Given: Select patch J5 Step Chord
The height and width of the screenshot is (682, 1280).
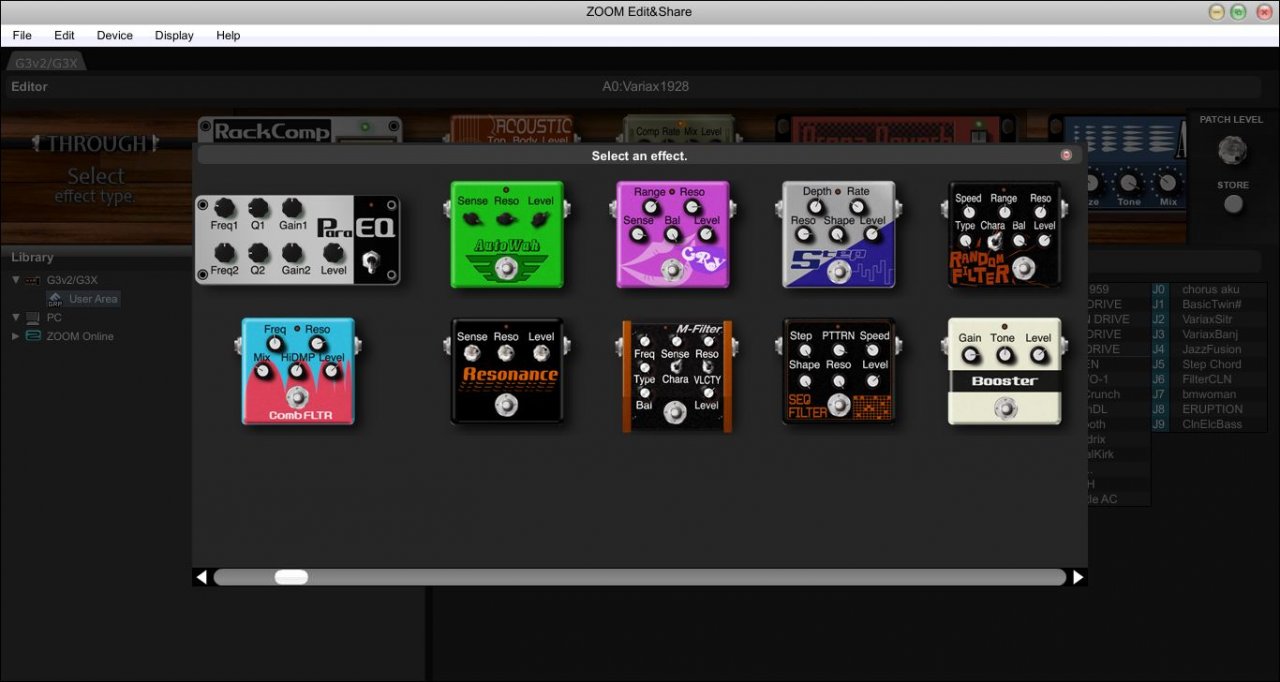Looking at the screenshot, I should [1209, 364].
